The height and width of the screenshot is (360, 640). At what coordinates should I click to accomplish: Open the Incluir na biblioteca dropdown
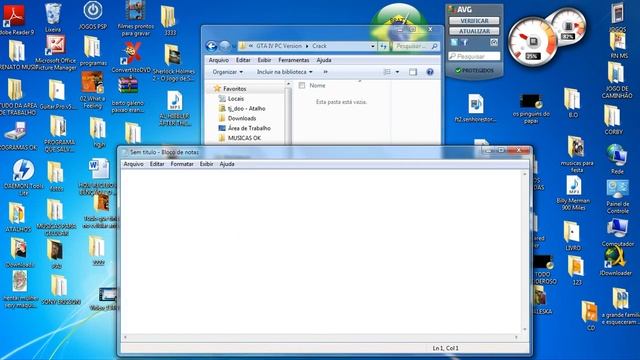284,72
